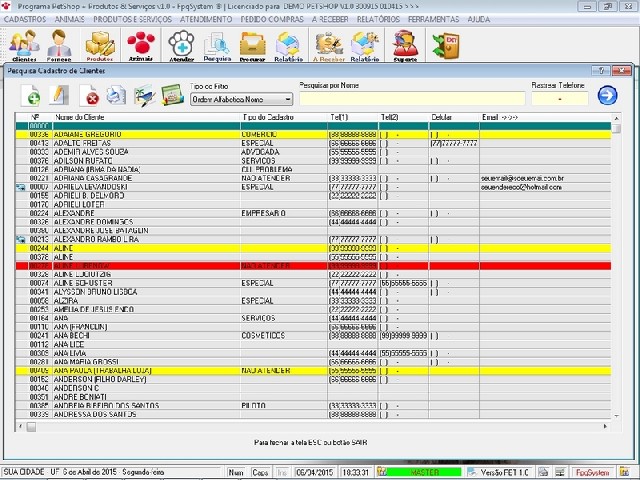Viewport: 640px width, 480px height.
Task: Select the ADAIANE GREGORIO row
Action: point(313,135)
